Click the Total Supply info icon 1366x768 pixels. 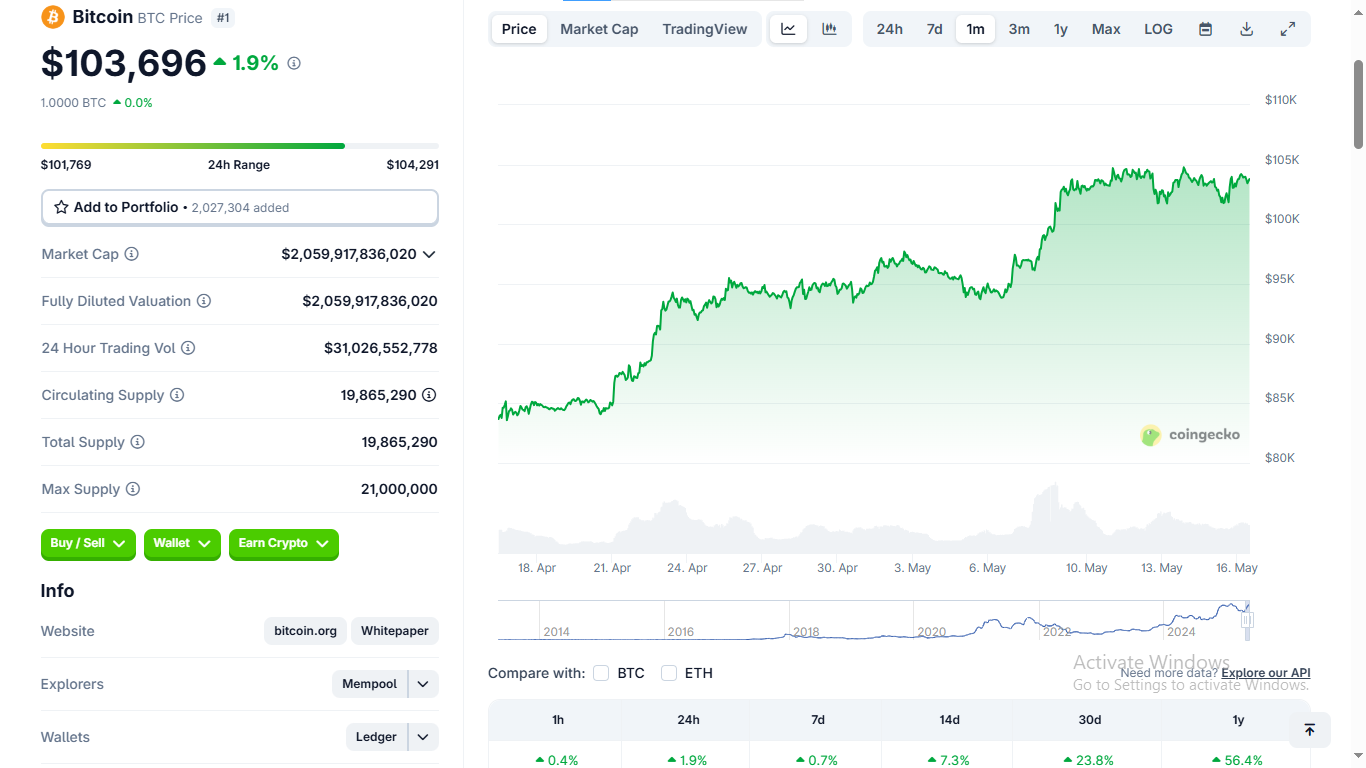(138, 442)
